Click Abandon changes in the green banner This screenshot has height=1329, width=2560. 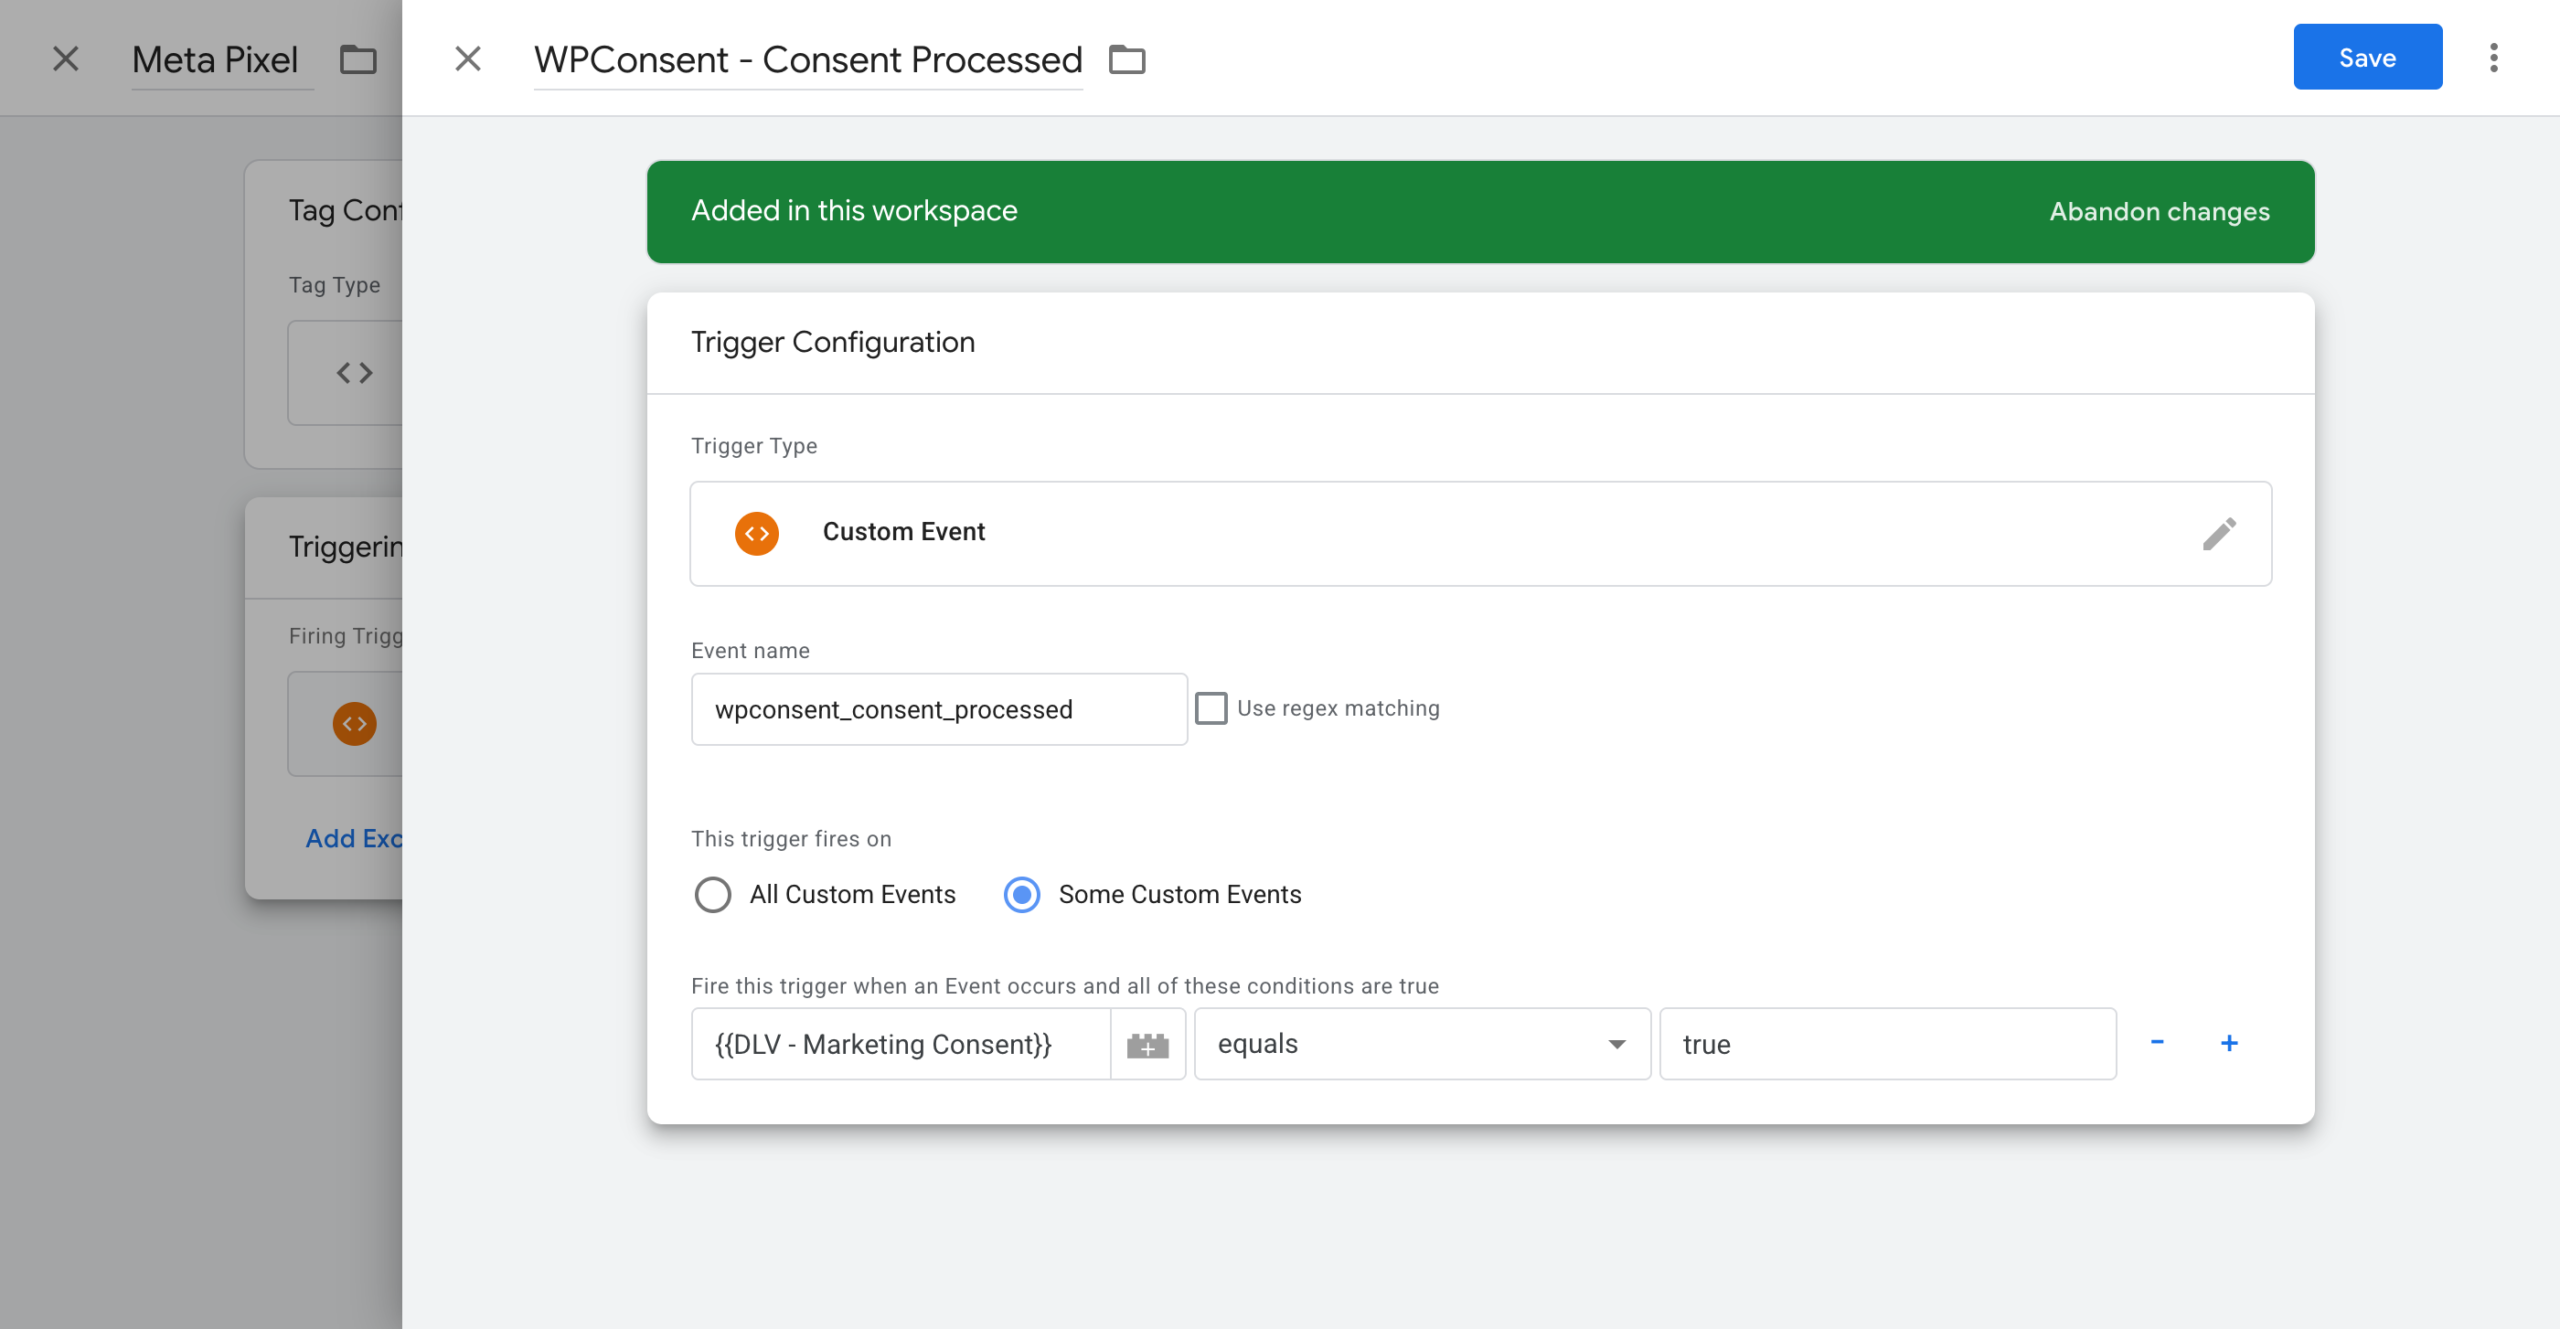2158,211
